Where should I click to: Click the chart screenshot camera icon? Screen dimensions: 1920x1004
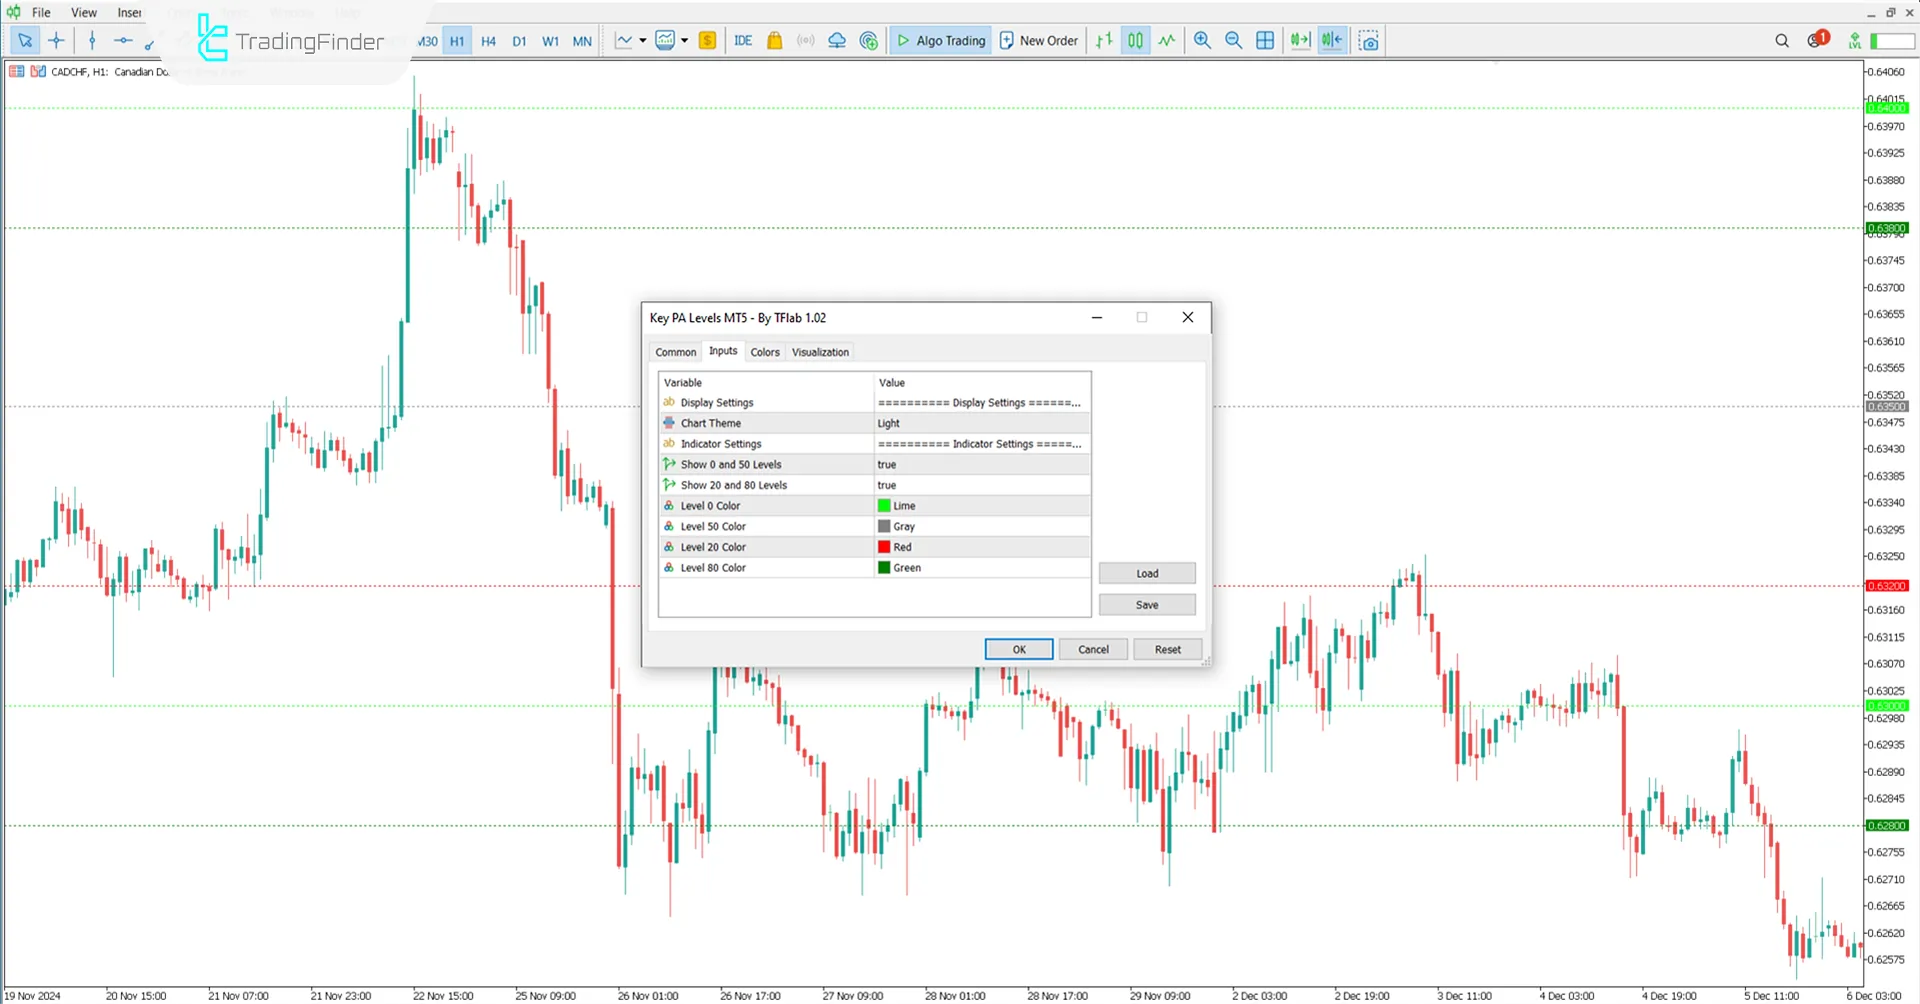pyautogui.click(x=1368, y=40)
